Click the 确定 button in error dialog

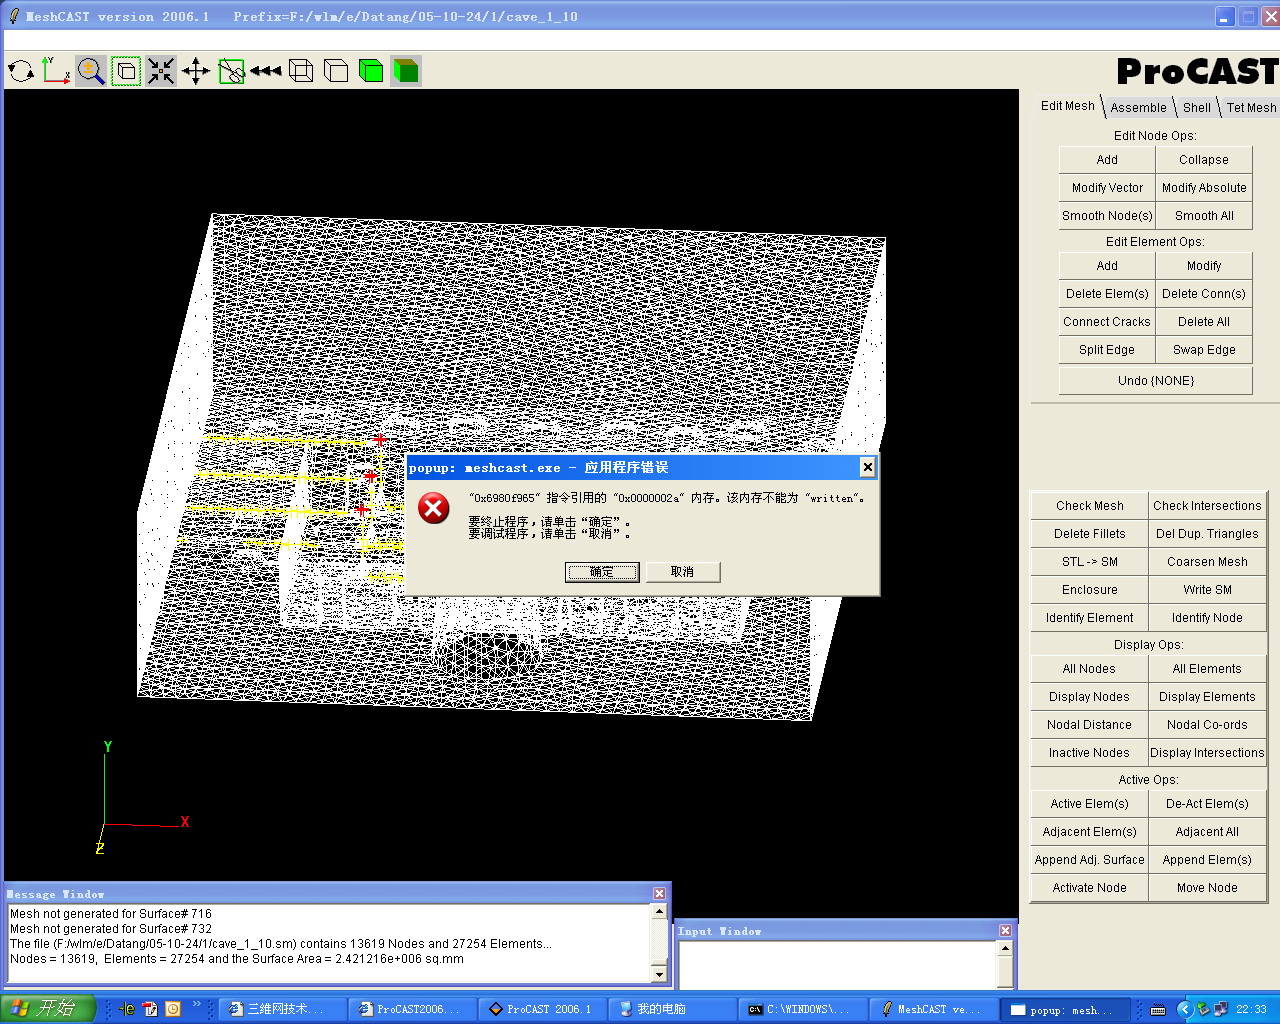pos(602,572)
